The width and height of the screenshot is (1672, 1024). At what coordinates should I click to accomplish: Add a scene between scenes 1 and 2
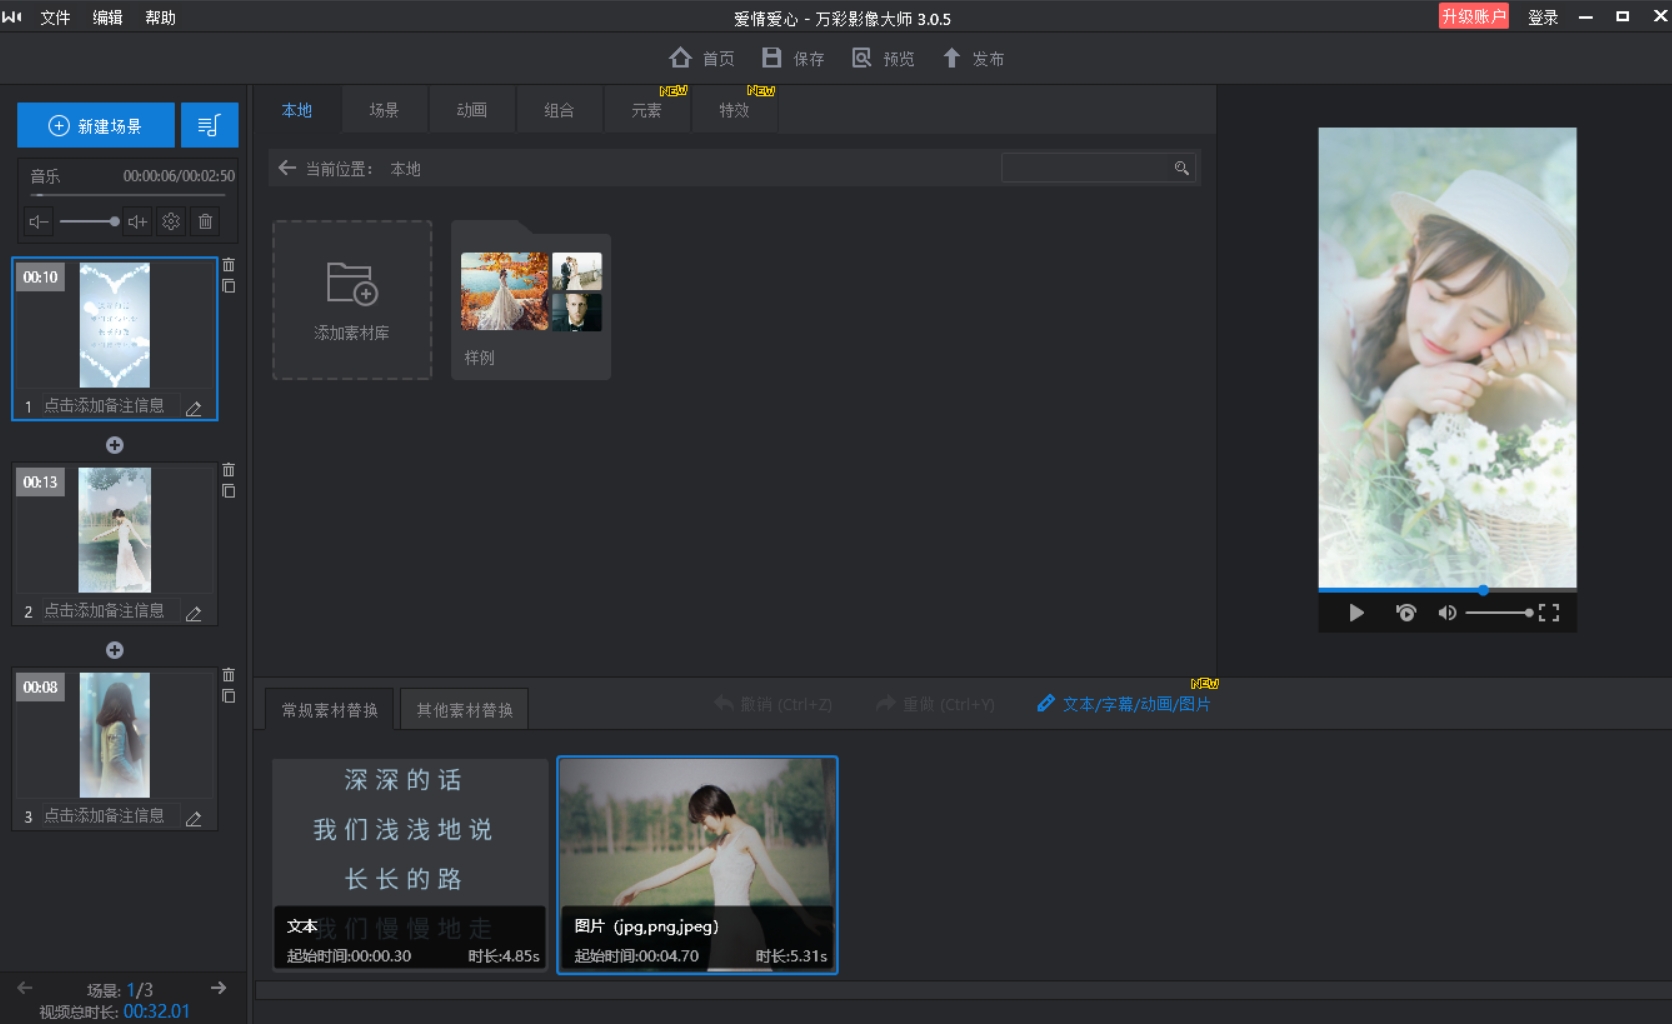tap(115, 445)
